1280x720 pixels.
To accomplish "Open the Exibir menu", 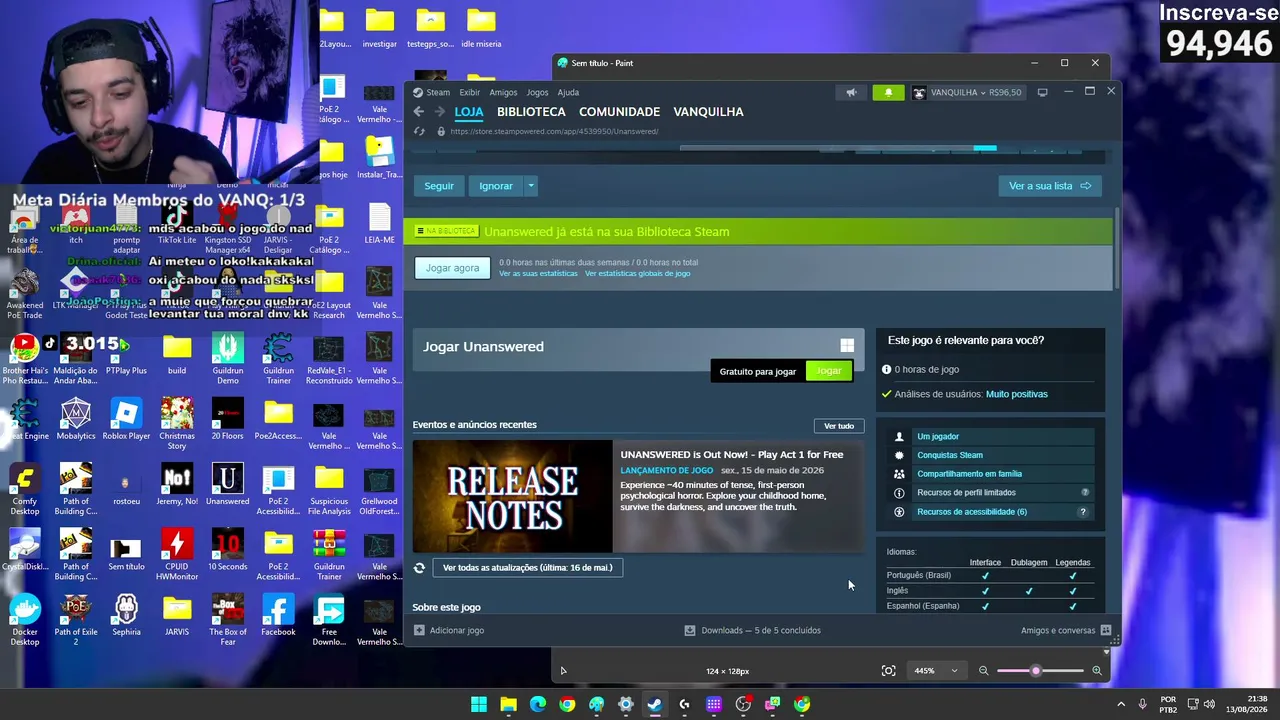I will [x=470, y=93].
